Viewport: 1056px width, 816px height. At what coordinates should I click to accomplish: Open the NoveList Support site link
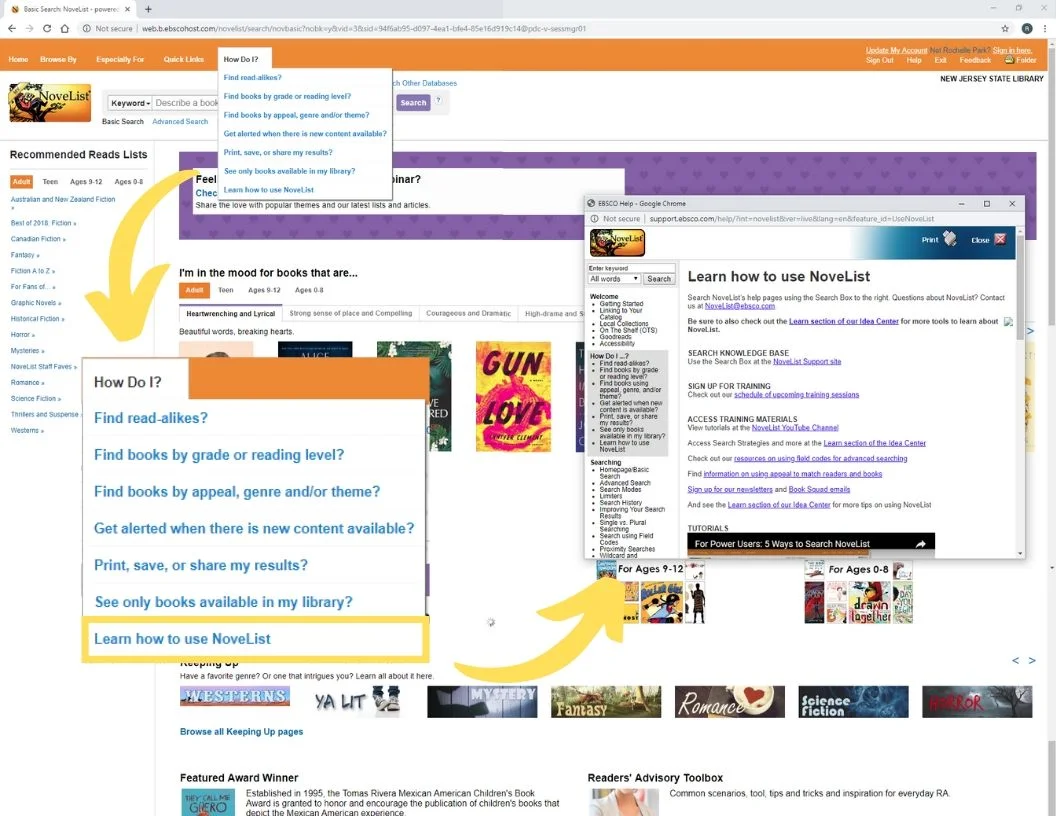click(807, 362)
